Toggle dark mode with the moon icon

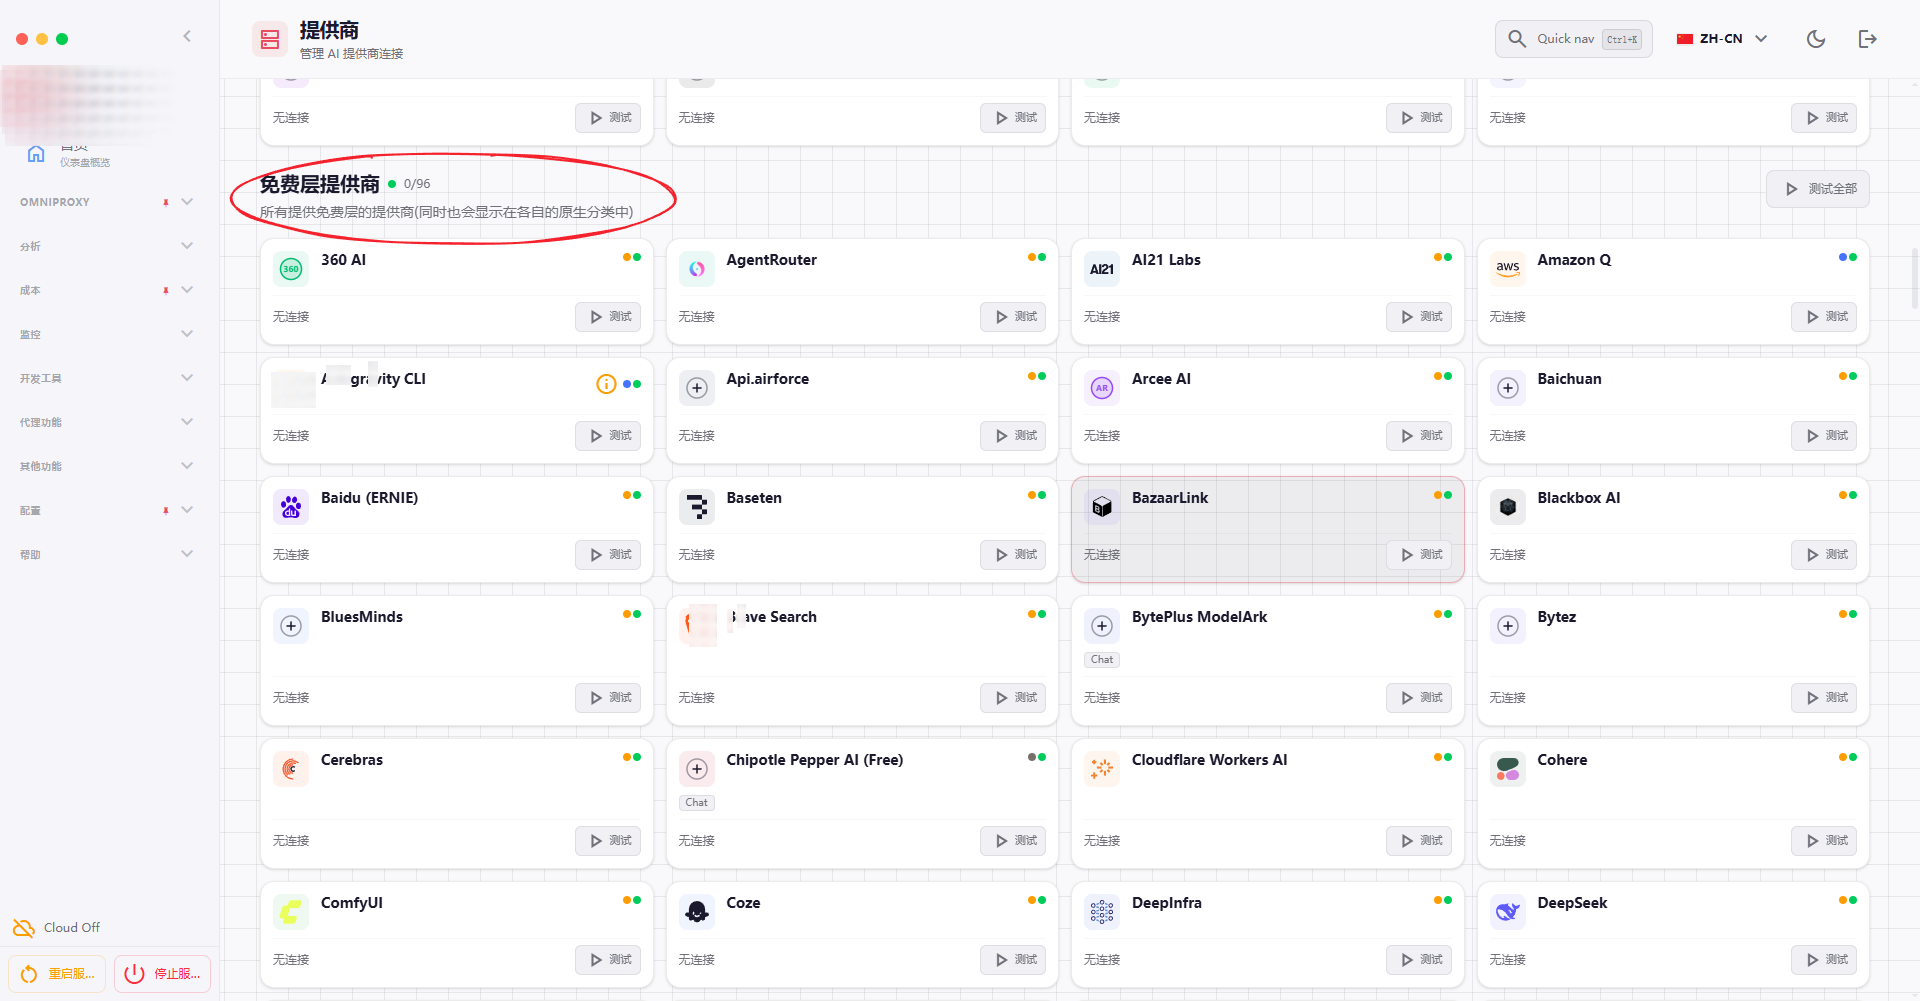(x=1816, y=39)
